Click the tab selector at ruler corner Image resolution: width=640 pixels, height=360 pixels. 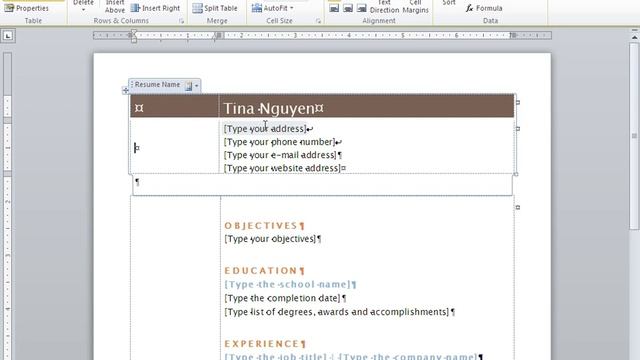8,36
